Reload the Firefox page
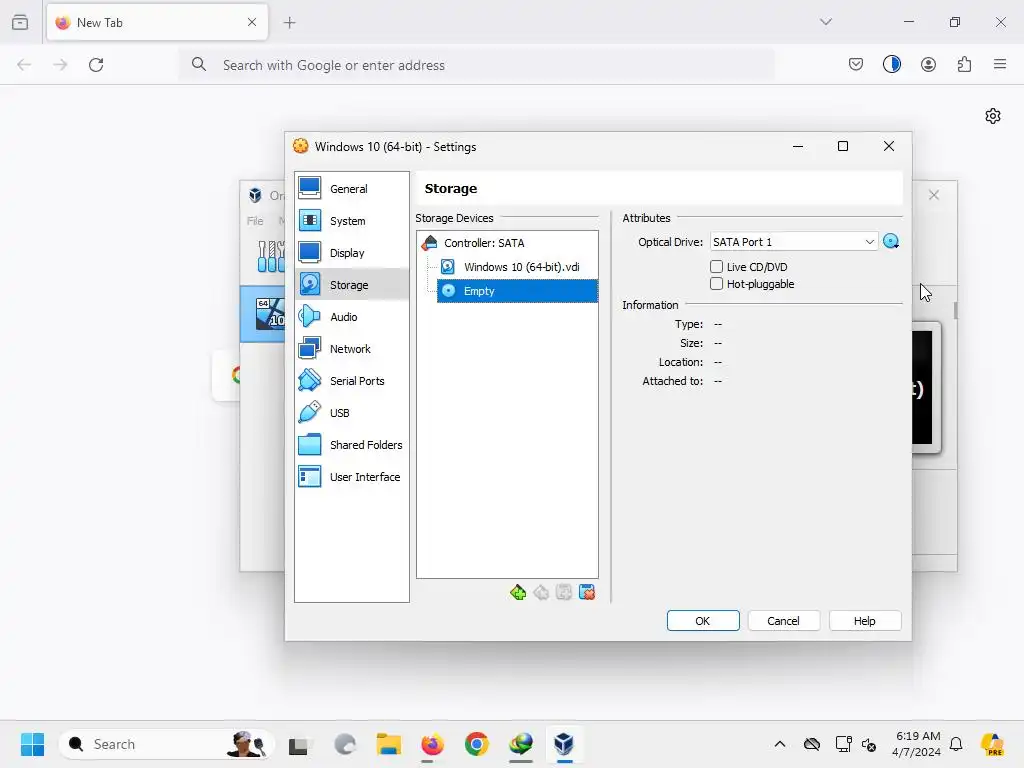Image resolution: width=1024 pixels, height=768 pixels. (96, 65)
